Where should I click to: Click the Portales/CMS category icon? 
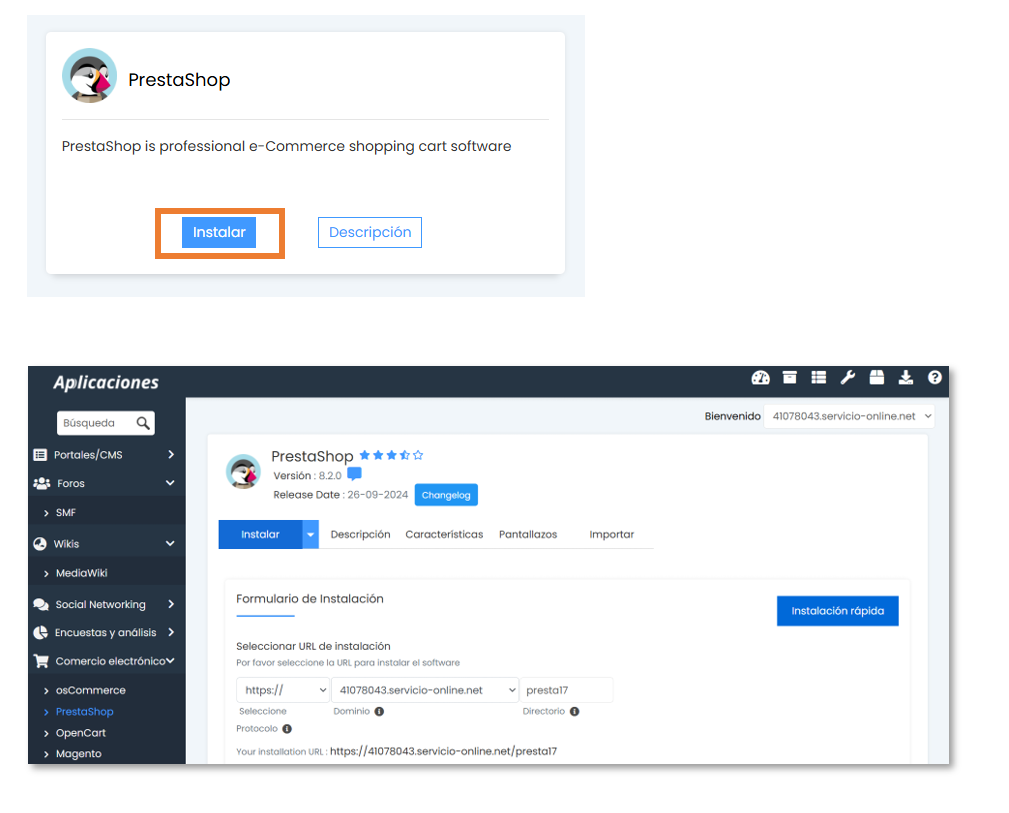click(x=40, y=454)
